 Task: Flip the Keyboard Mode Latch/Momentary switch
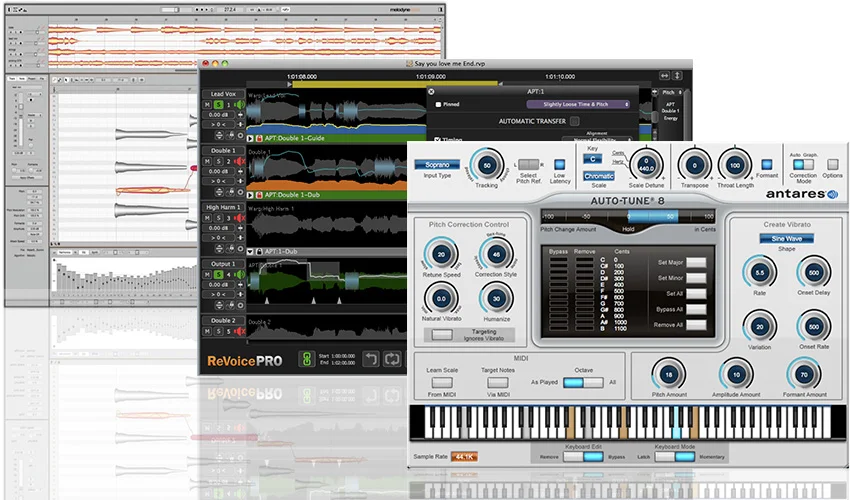pyautogui.click(x=674, y=457)
